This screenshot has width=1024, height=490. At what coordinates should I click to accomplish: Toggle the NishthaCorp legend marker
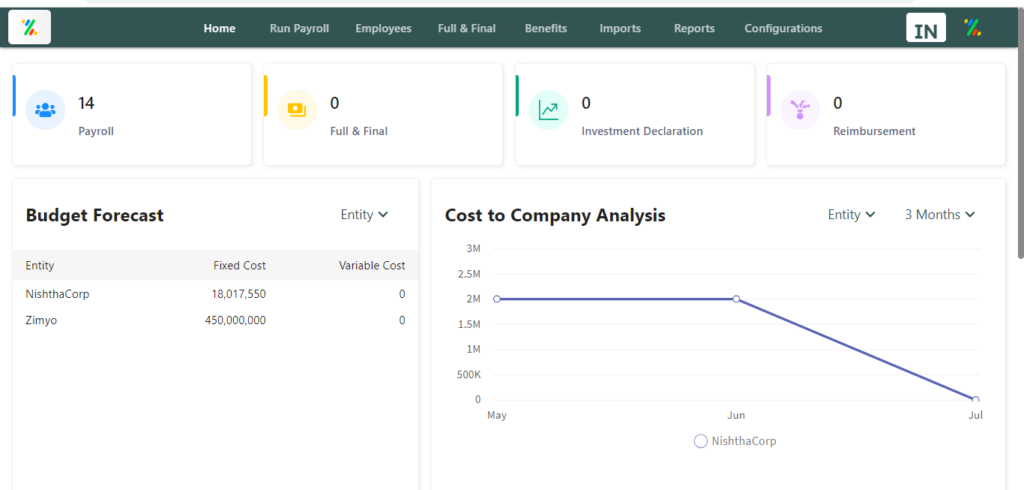coord(701,441)
